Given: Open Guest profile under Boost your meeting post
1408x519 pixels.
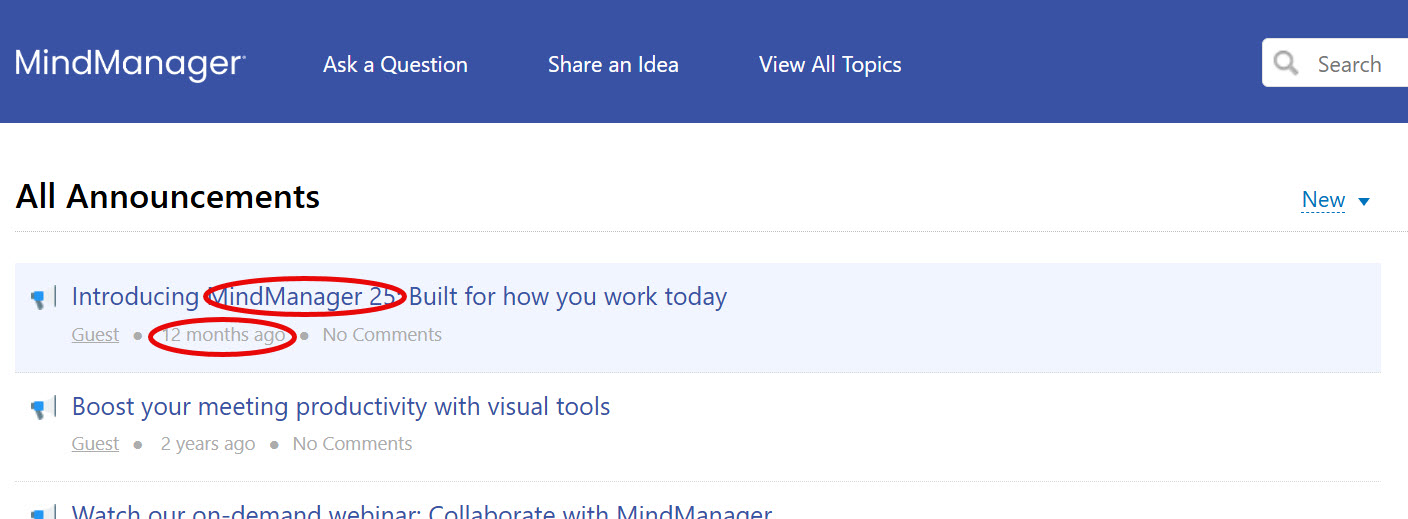Looking at the screenshot, I should point(95,444).
